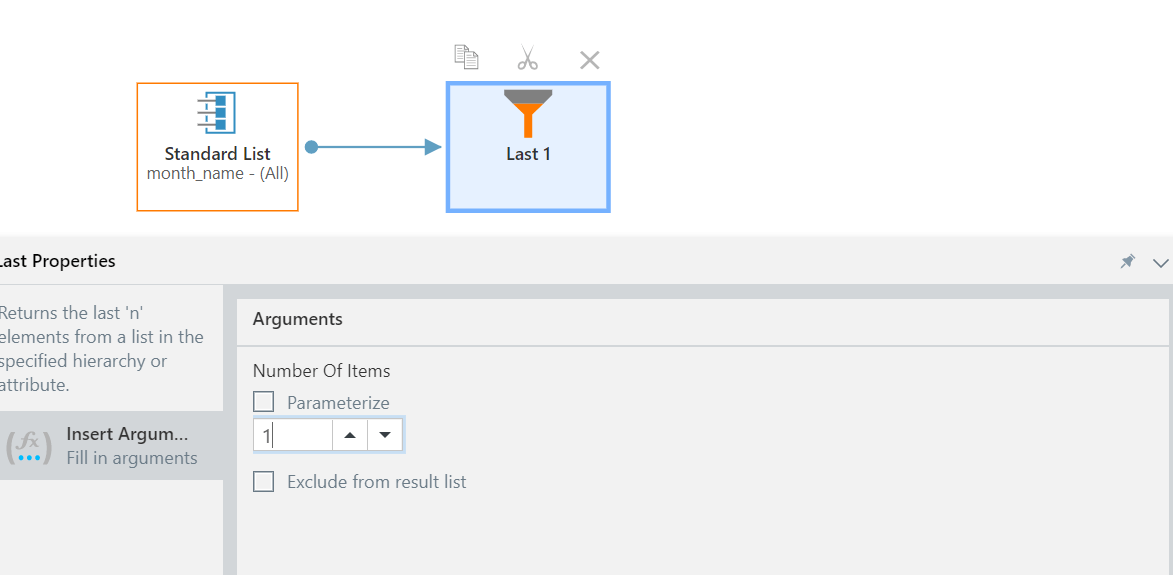This screenshot has width=1173, height=575.
Task: Check Exclude from result list
Action: [263, 482]
